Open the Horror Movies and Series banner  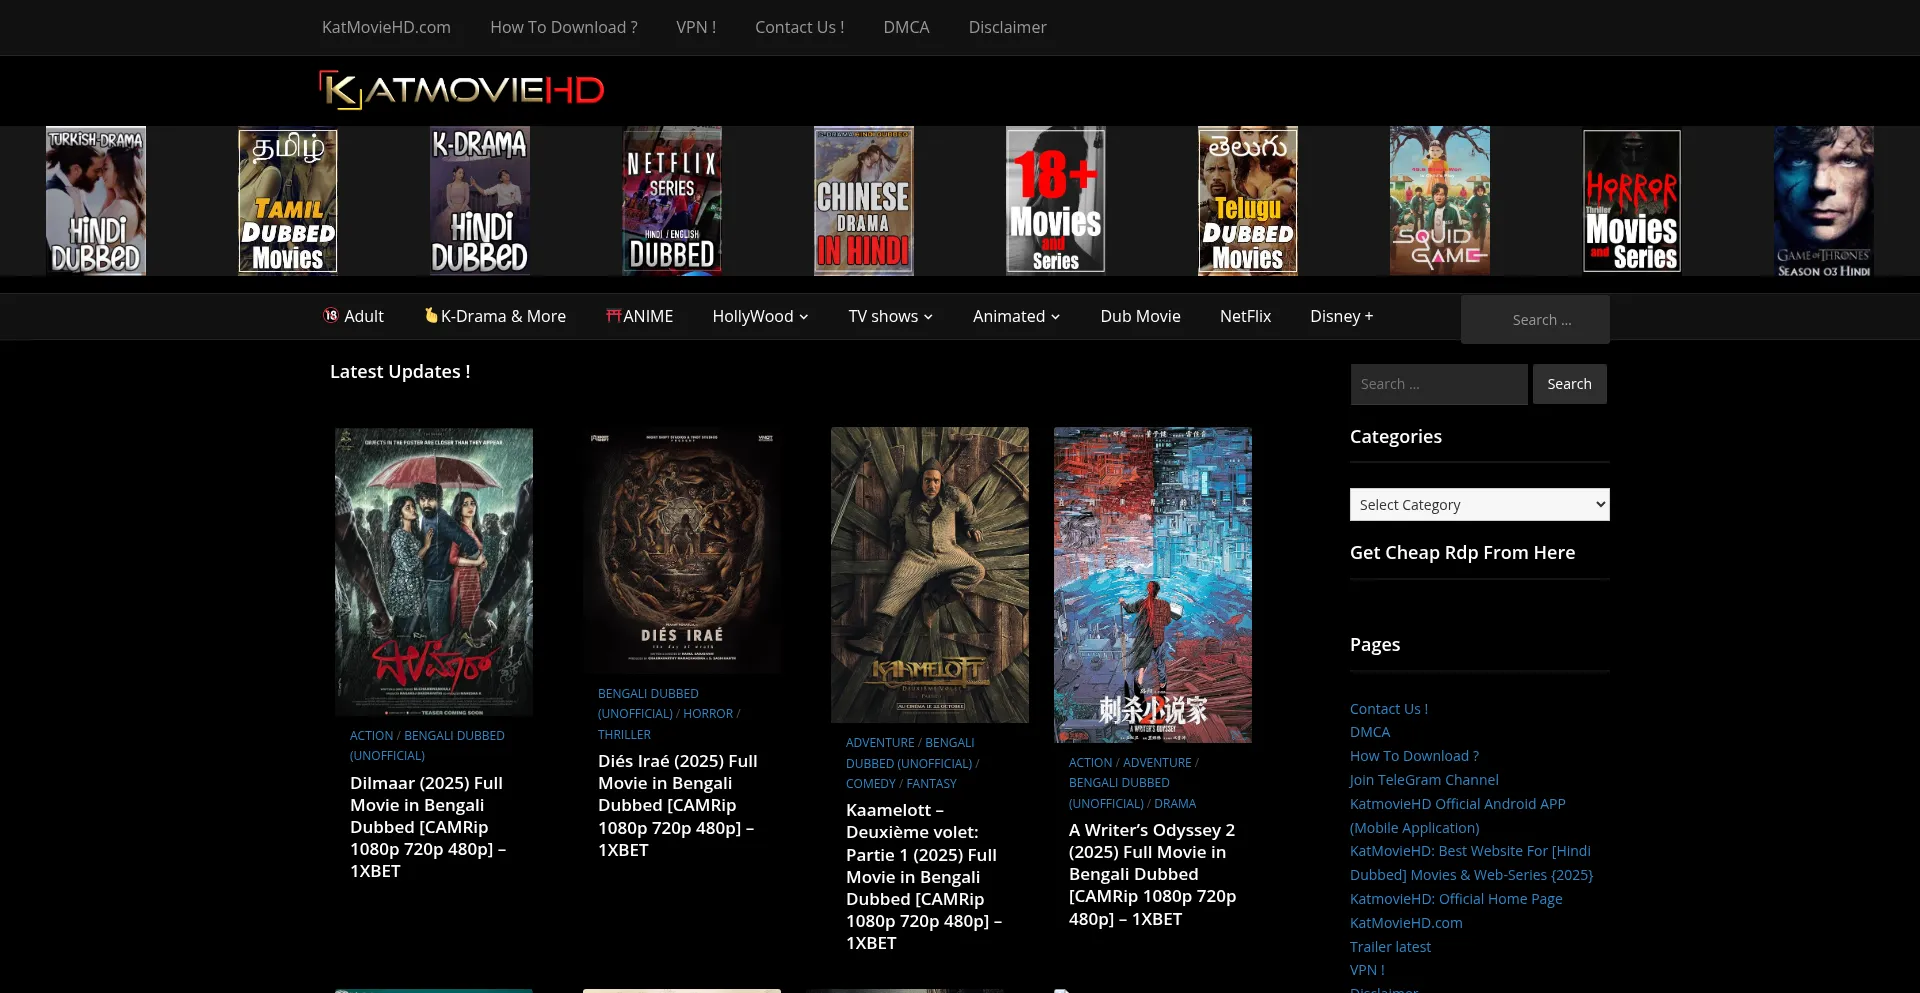pos(1631,200)
